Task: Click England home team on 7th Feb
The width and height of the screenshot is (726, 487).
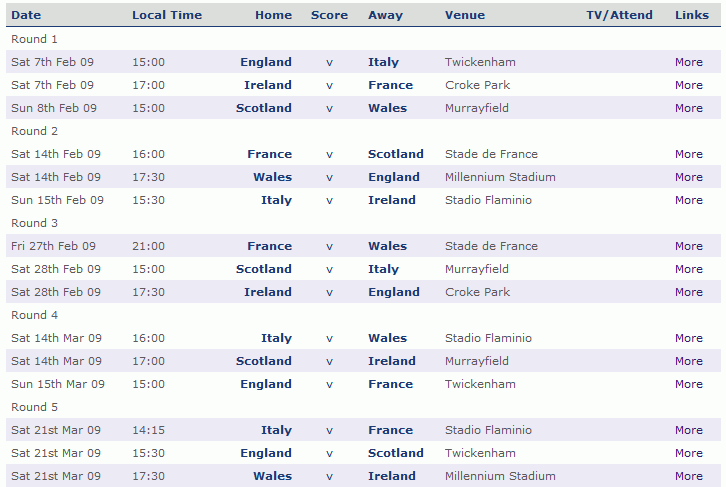Action: click(x=266, y=62)
